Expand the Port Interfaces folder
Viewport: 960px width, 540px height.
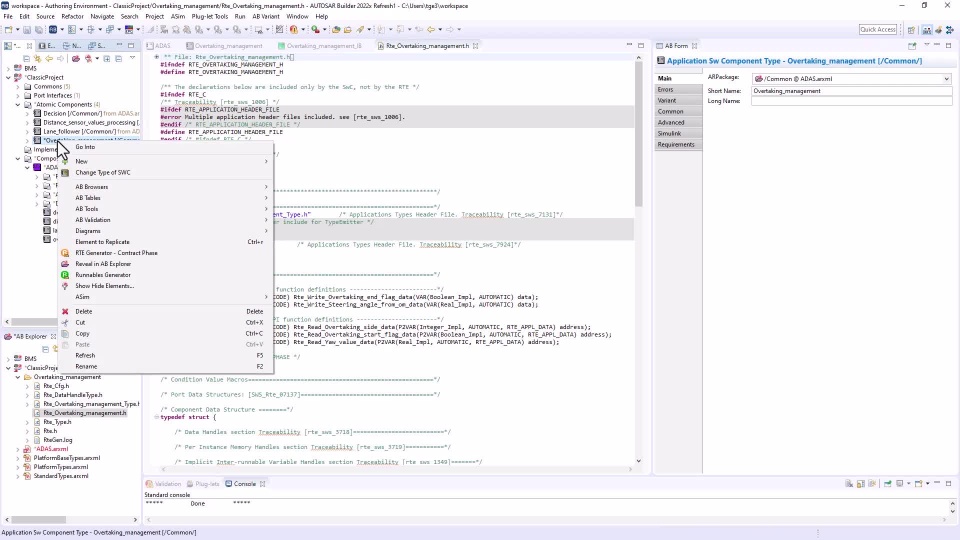click(x=18, y=96)
